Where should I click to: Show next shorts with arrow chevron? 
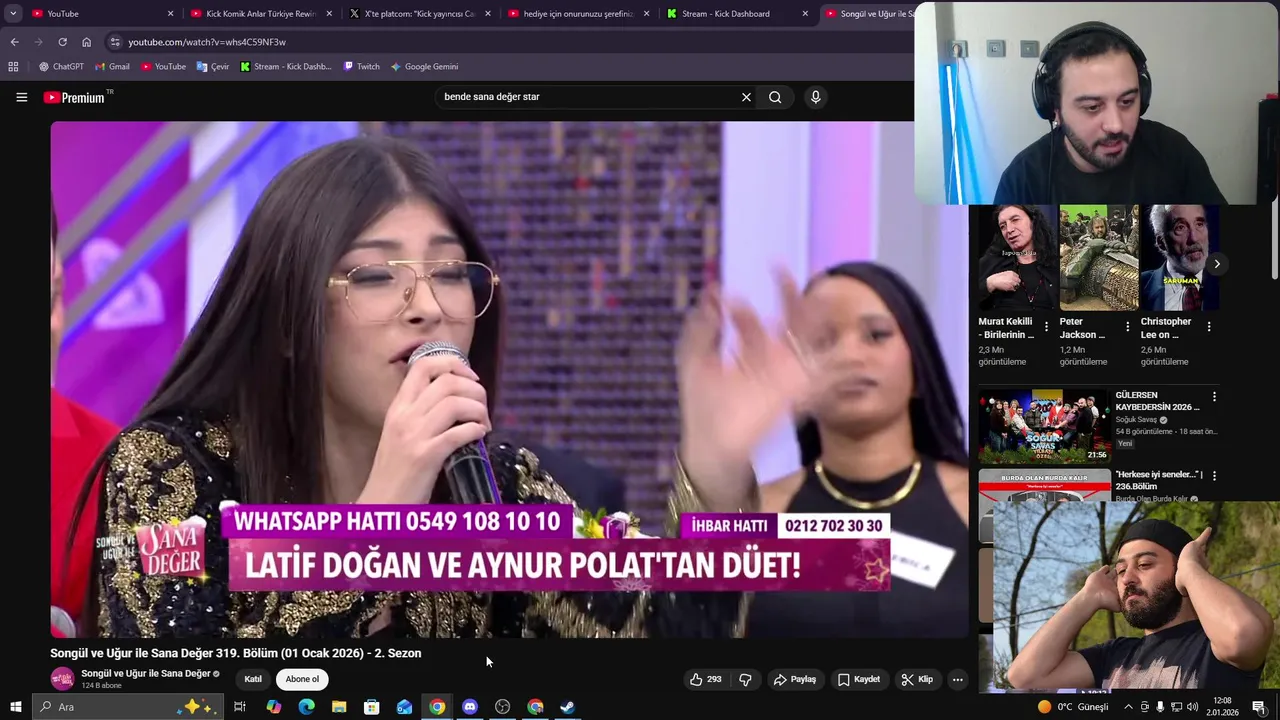(x=1217, y=264)
